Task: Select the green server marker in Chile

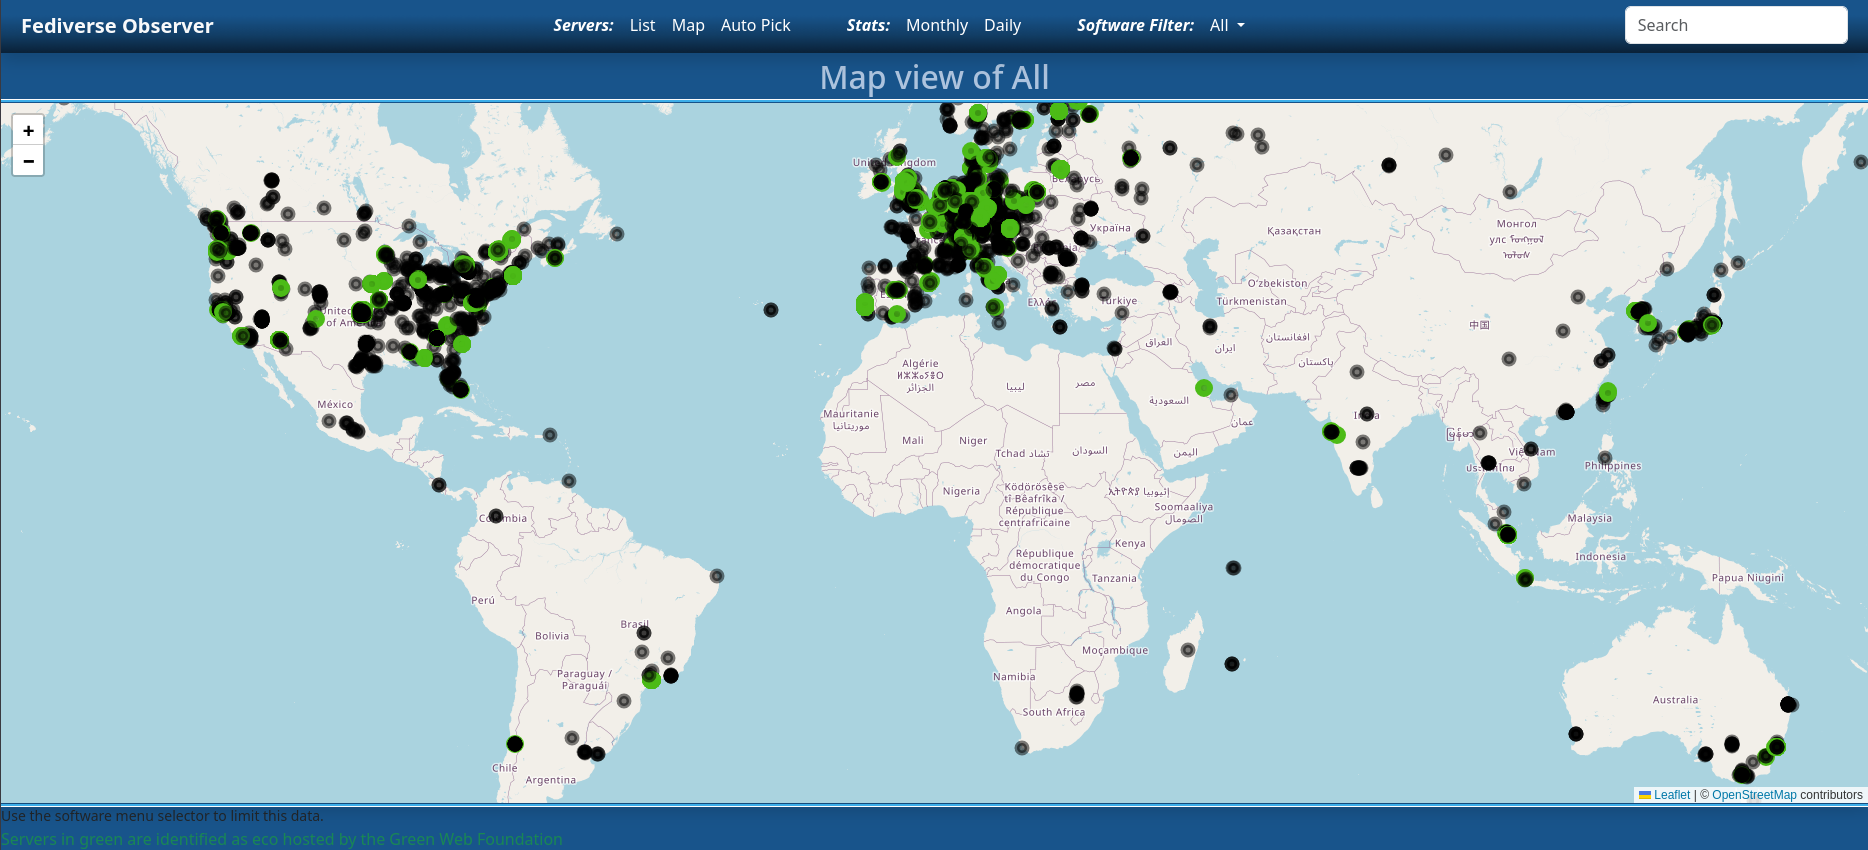Action: [515, 744]
